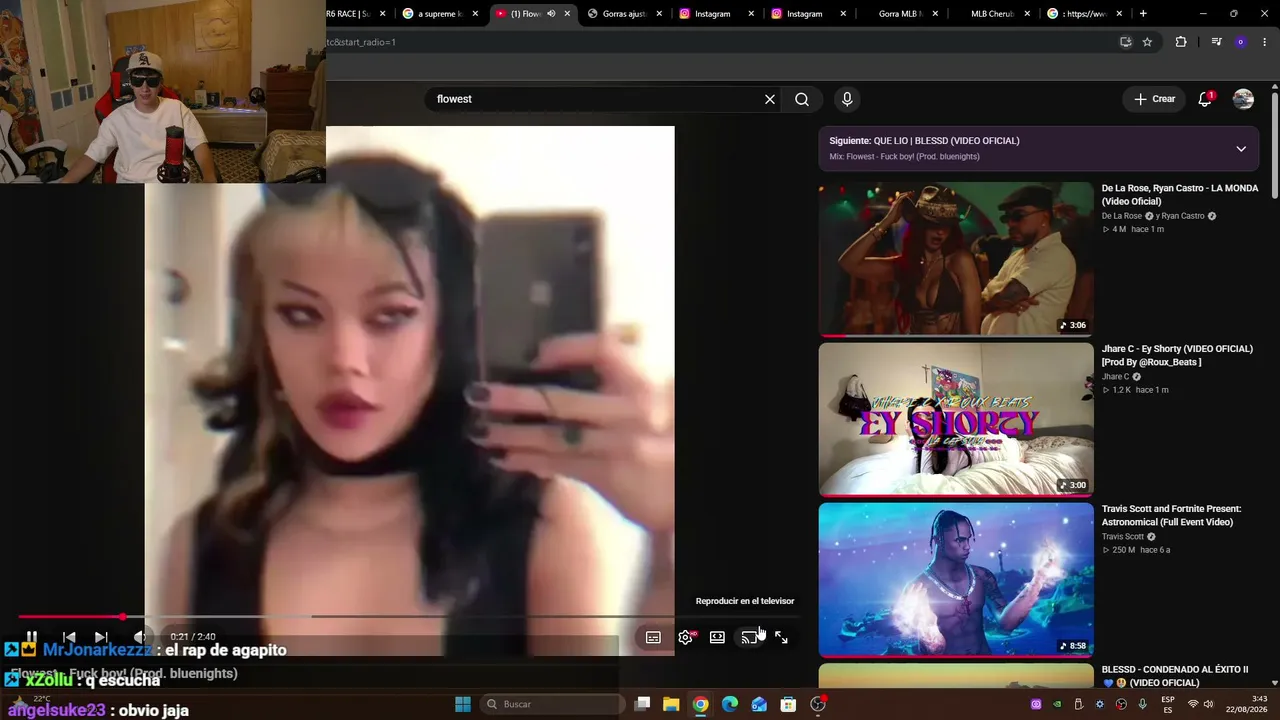Open 'BLESSD - CONDENADO AL ÉXITO II' title
This screenshot has width=1280, height=720.
[x=1175, y=676]
